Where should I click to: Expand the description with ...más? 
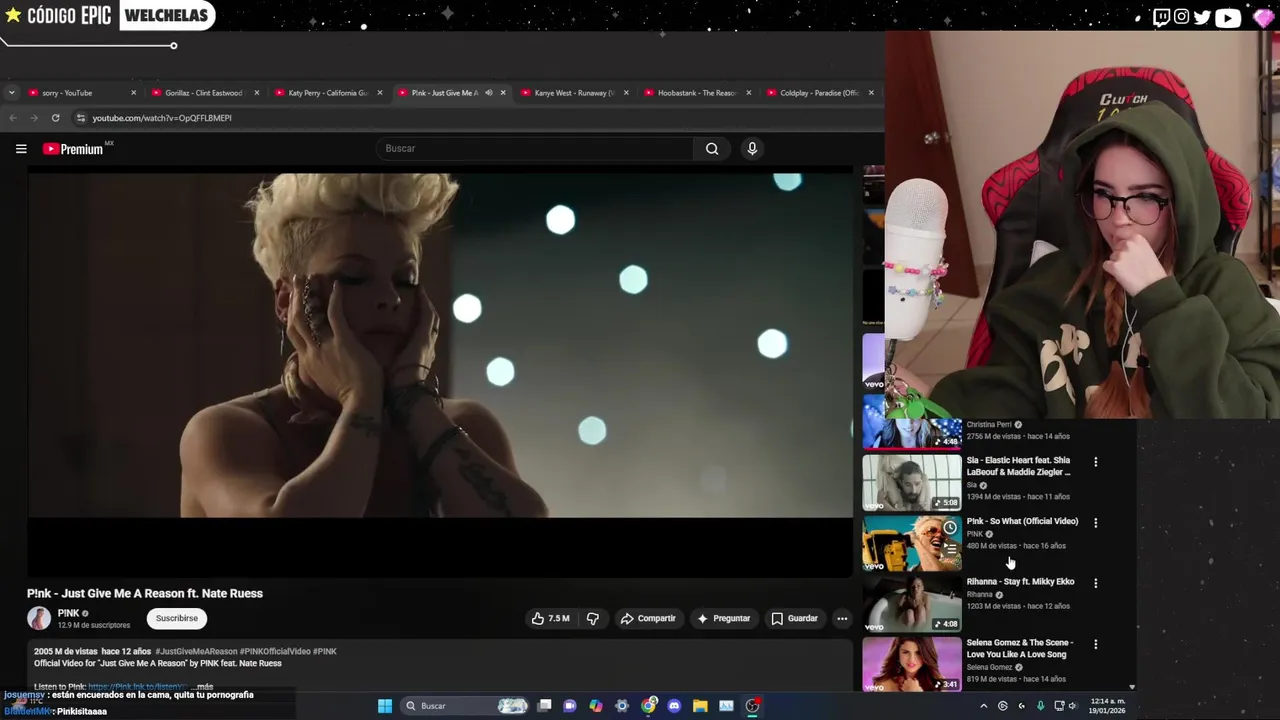(x=204, y=687)
